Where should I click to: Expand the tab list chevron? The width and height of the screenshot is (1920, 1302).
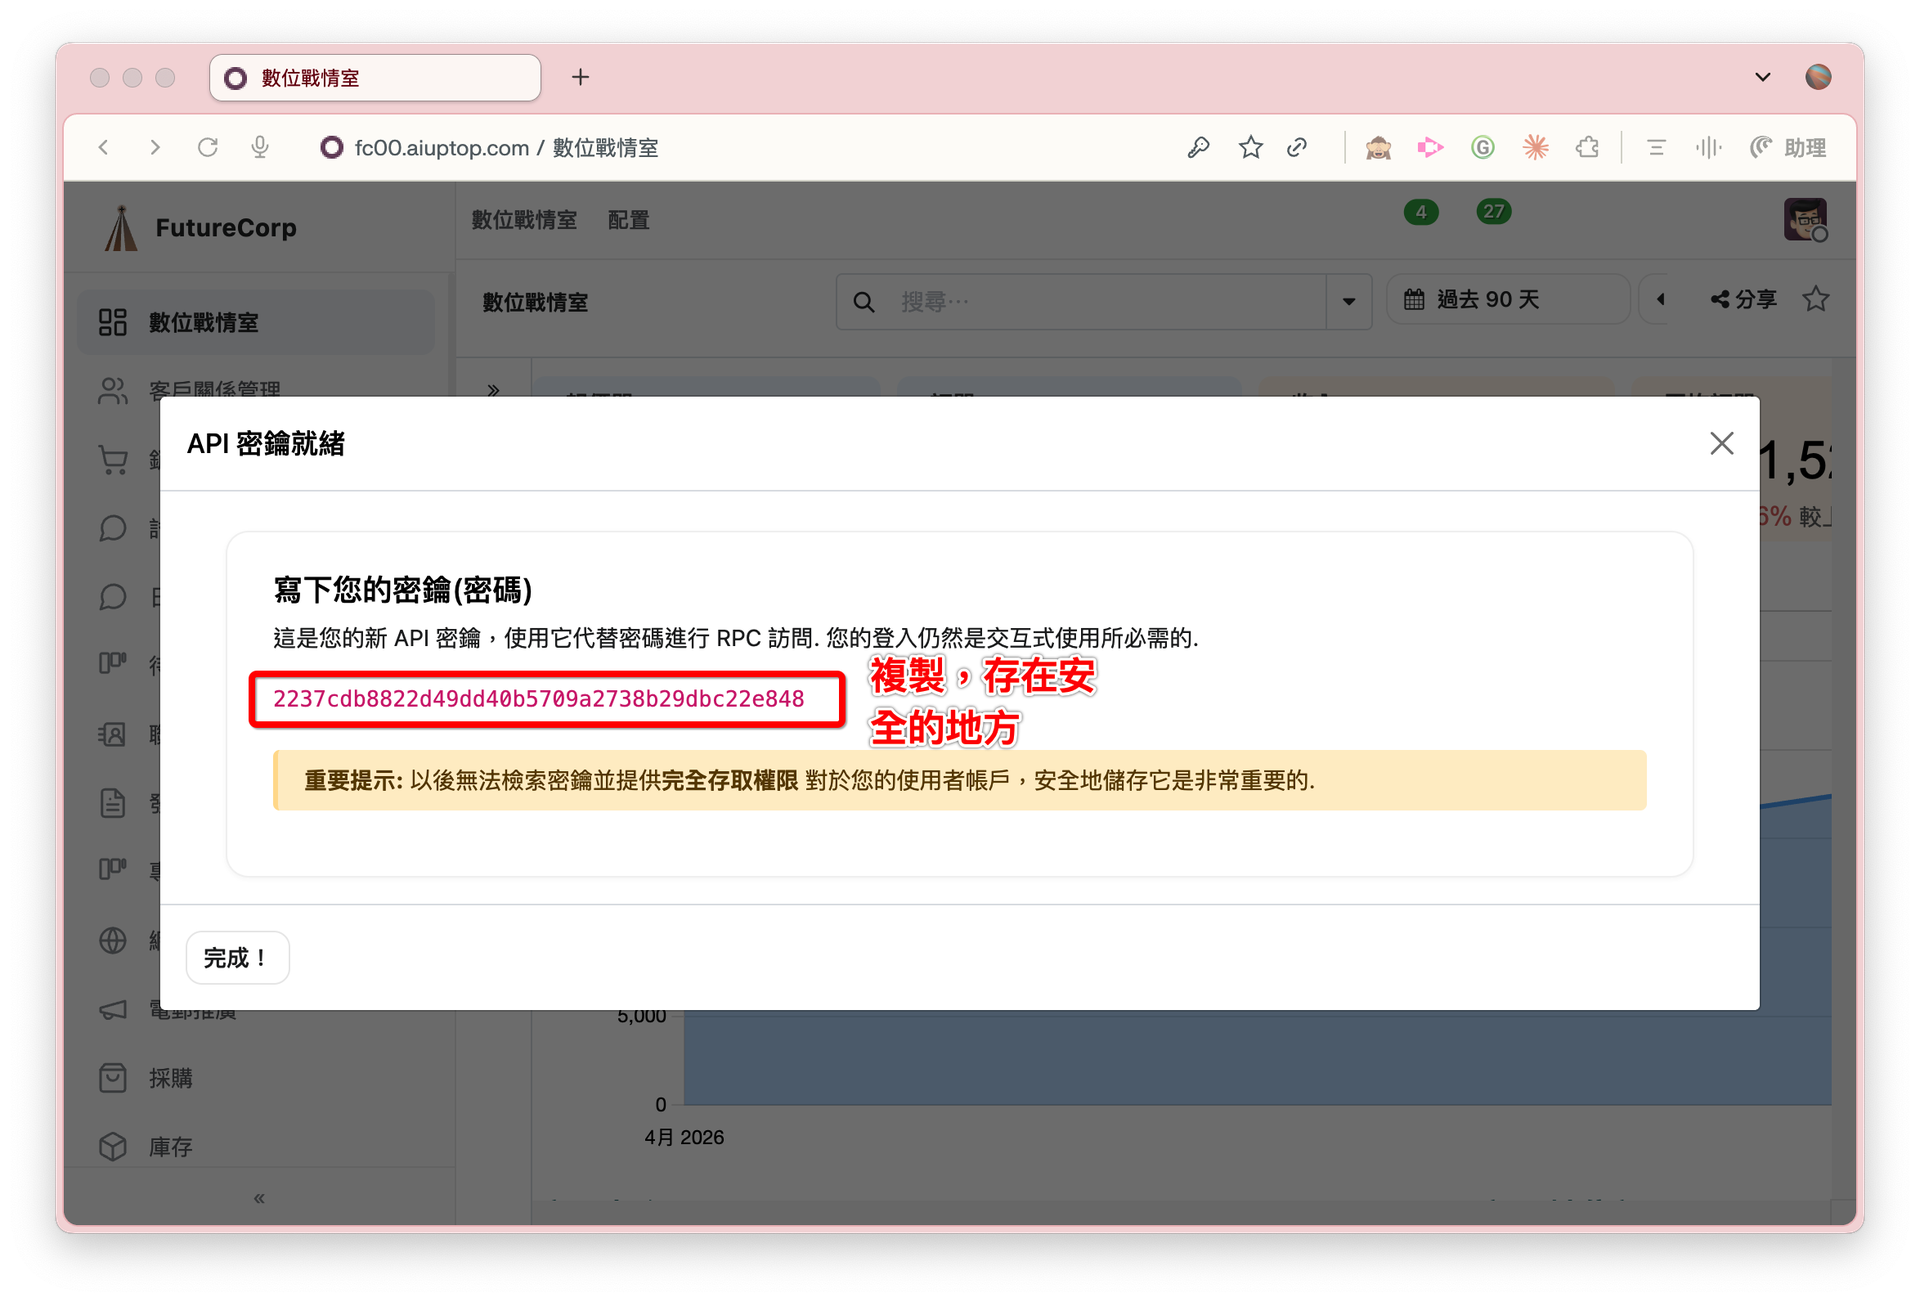[x=1763, y=77]
